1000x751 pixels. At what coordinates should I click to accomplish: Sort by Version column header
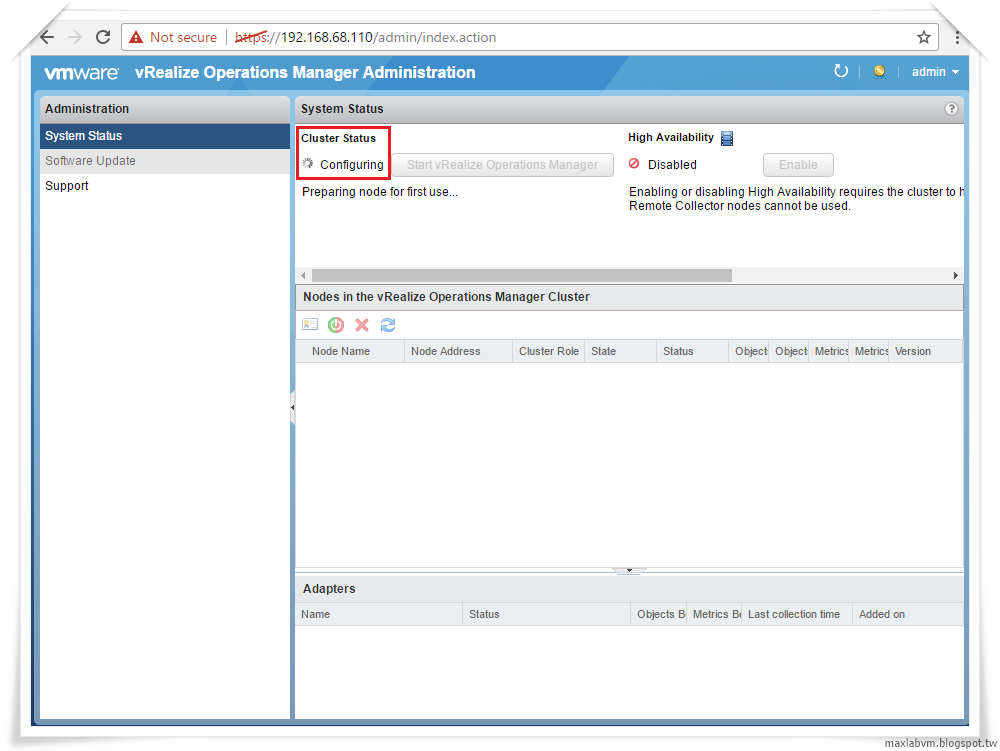click(925, 351)
